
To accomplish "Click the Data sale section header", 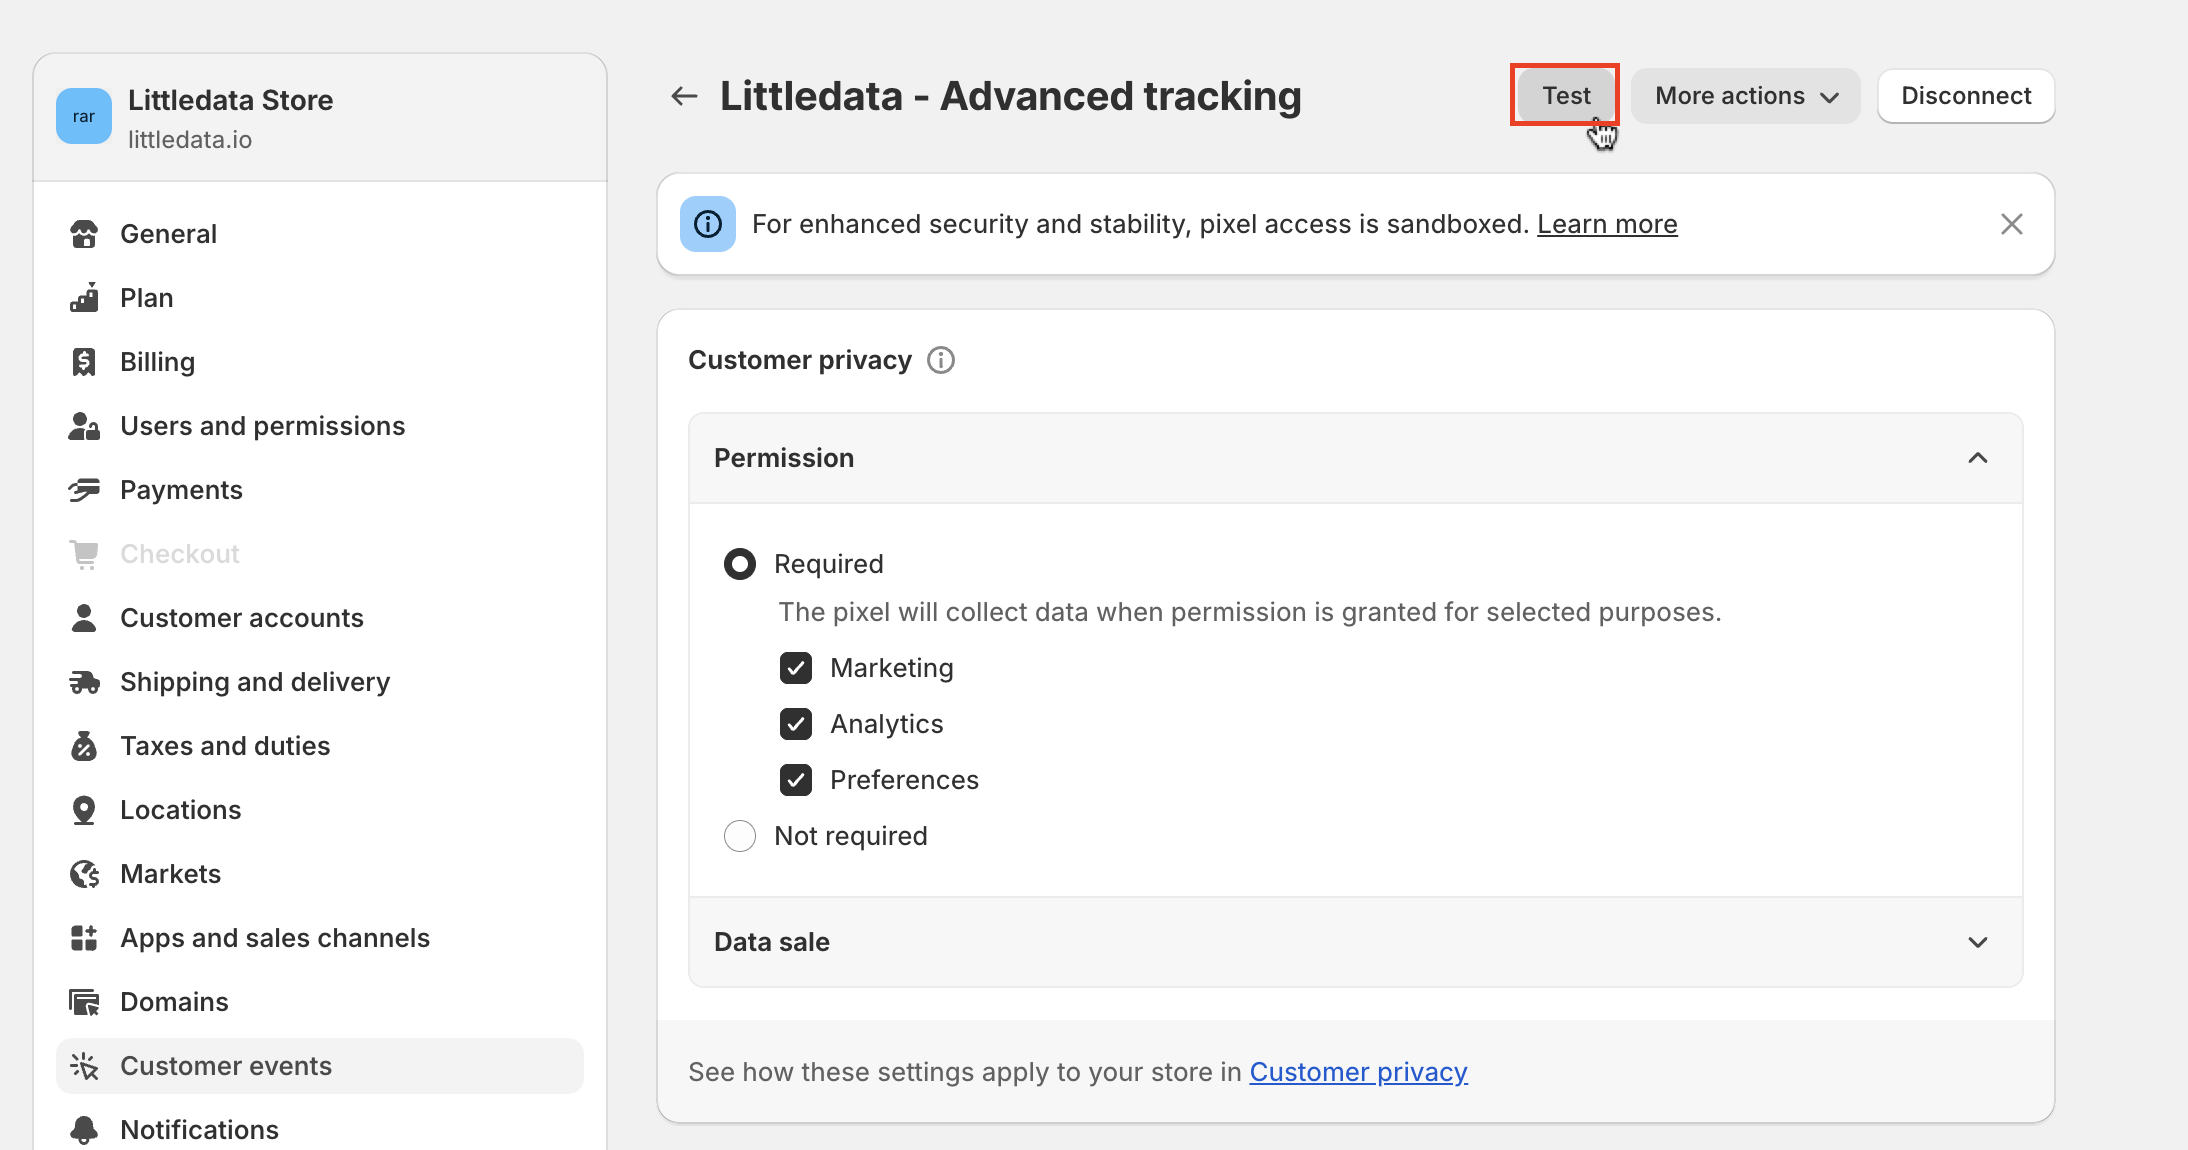I will click(1356, 942).
